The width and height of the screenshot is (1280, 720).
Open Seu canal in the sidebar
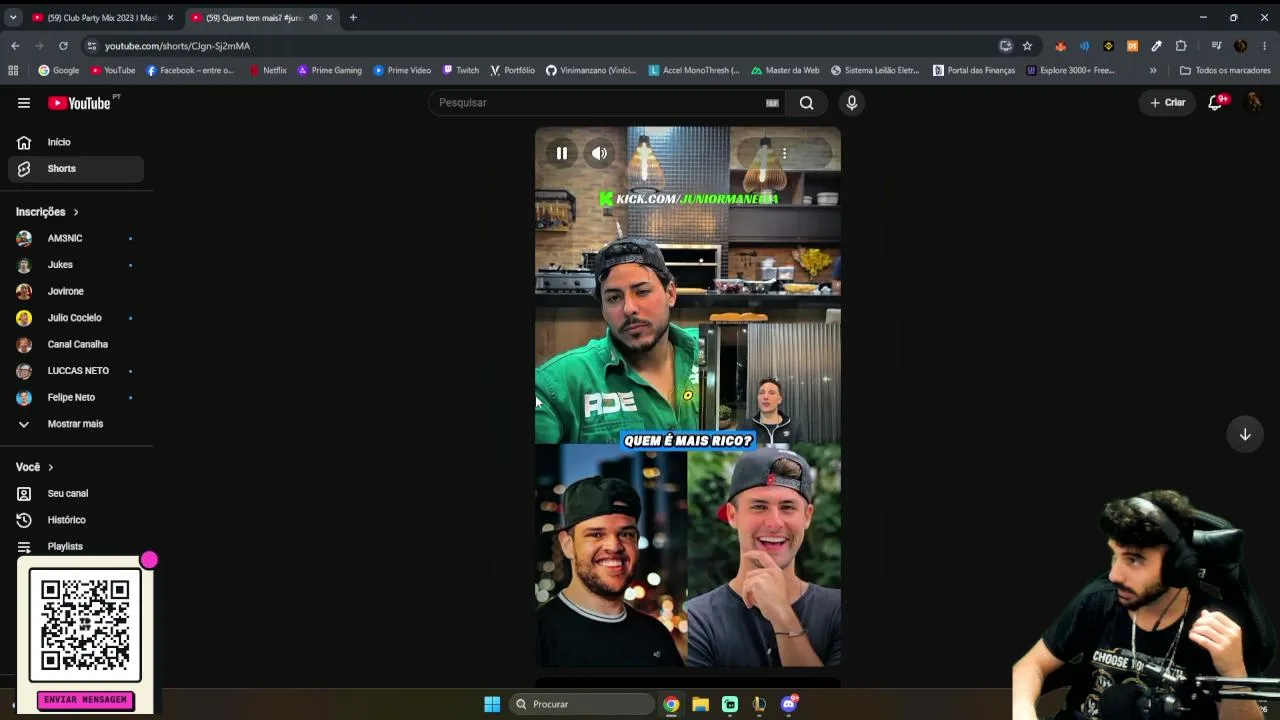(x=76, y=493)
